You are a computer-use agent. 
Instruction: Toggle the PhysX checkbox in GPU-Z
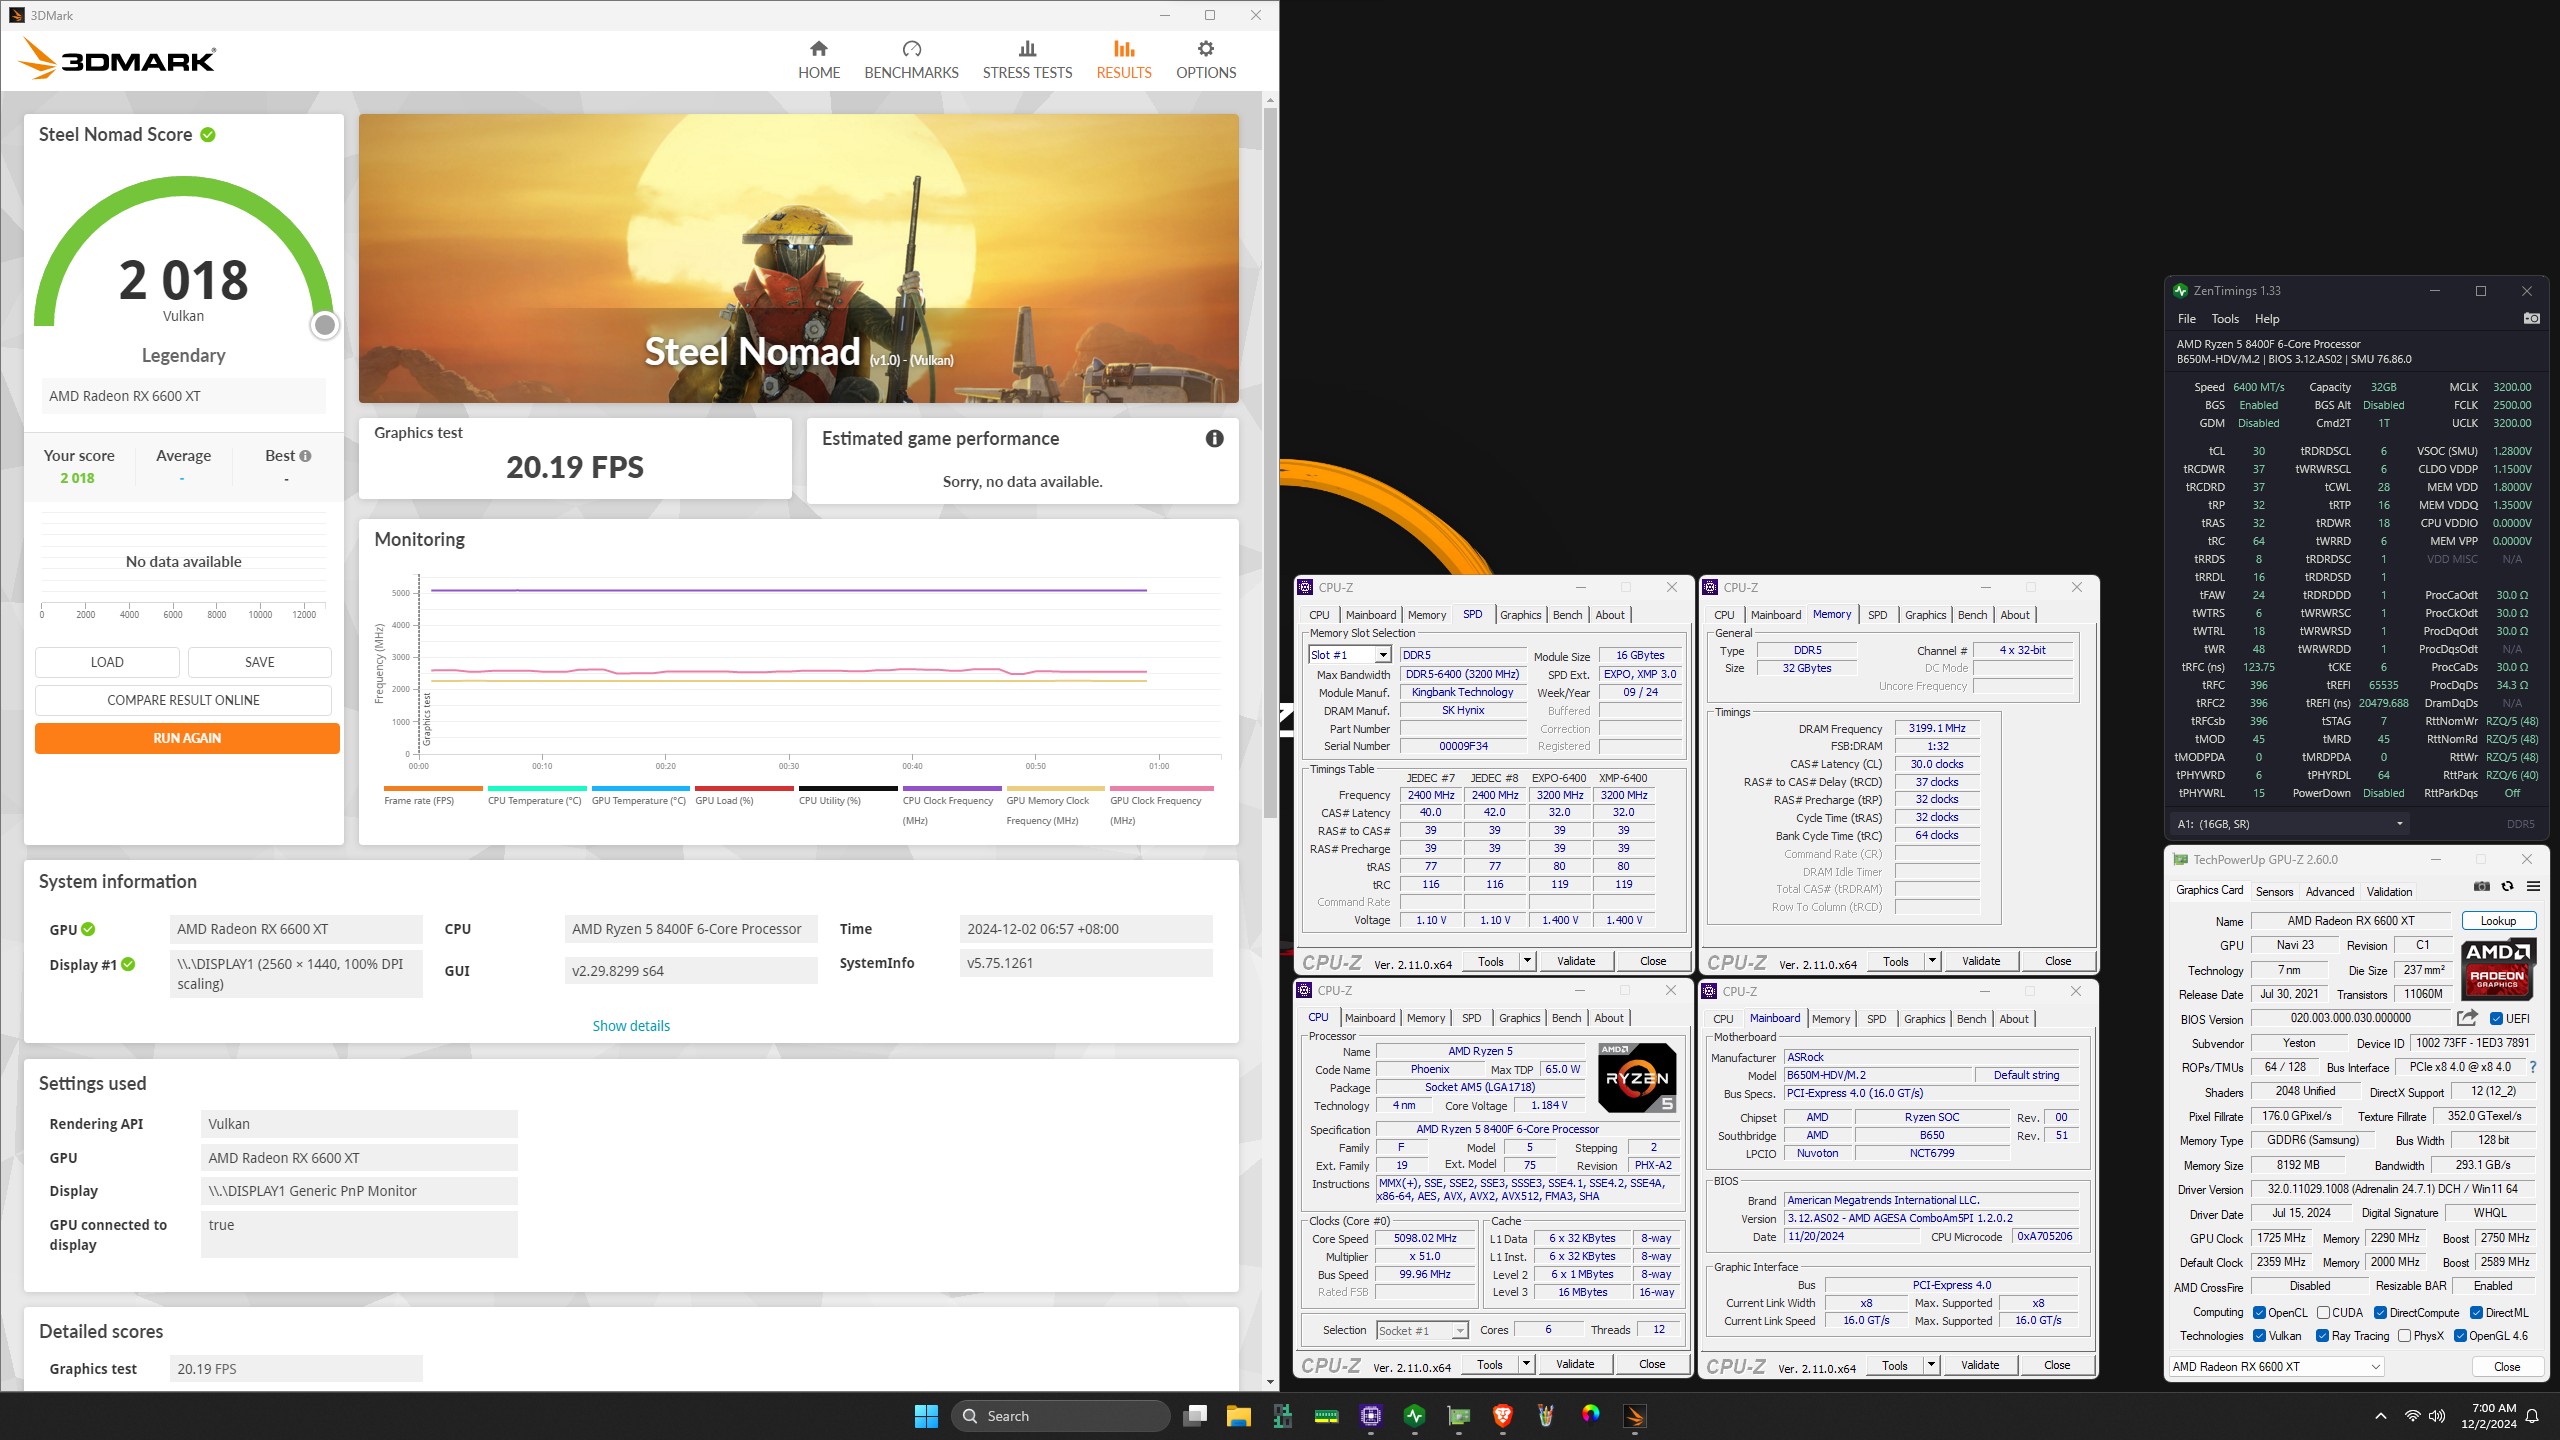[2404, 1335]
